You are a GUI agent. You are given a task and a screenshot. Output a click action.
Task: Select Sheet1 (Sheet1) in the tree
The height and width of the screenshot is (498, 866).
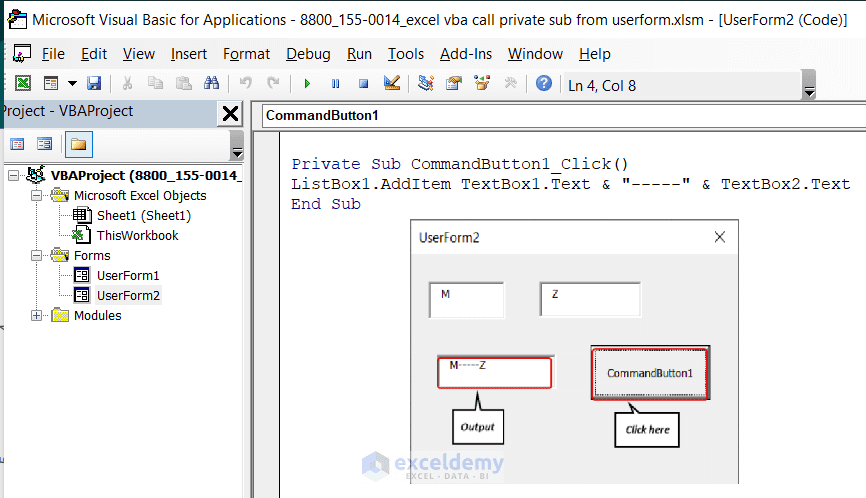point(144,215)
